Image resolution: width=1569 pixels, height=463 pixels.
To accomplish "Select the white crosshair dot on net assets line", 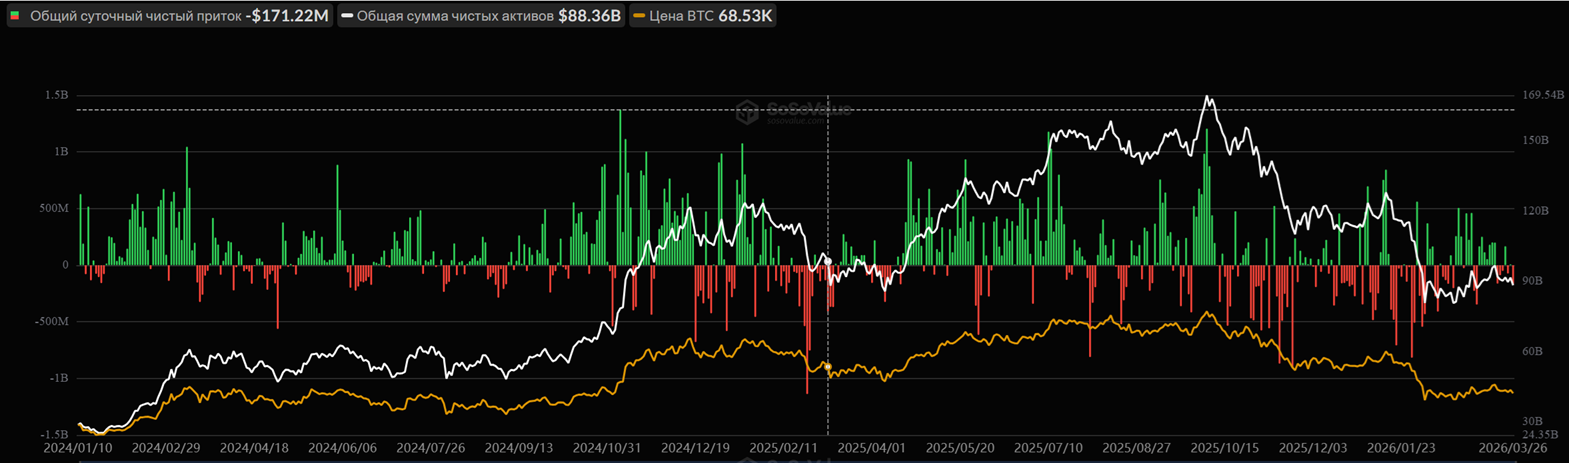I will 828,261.
